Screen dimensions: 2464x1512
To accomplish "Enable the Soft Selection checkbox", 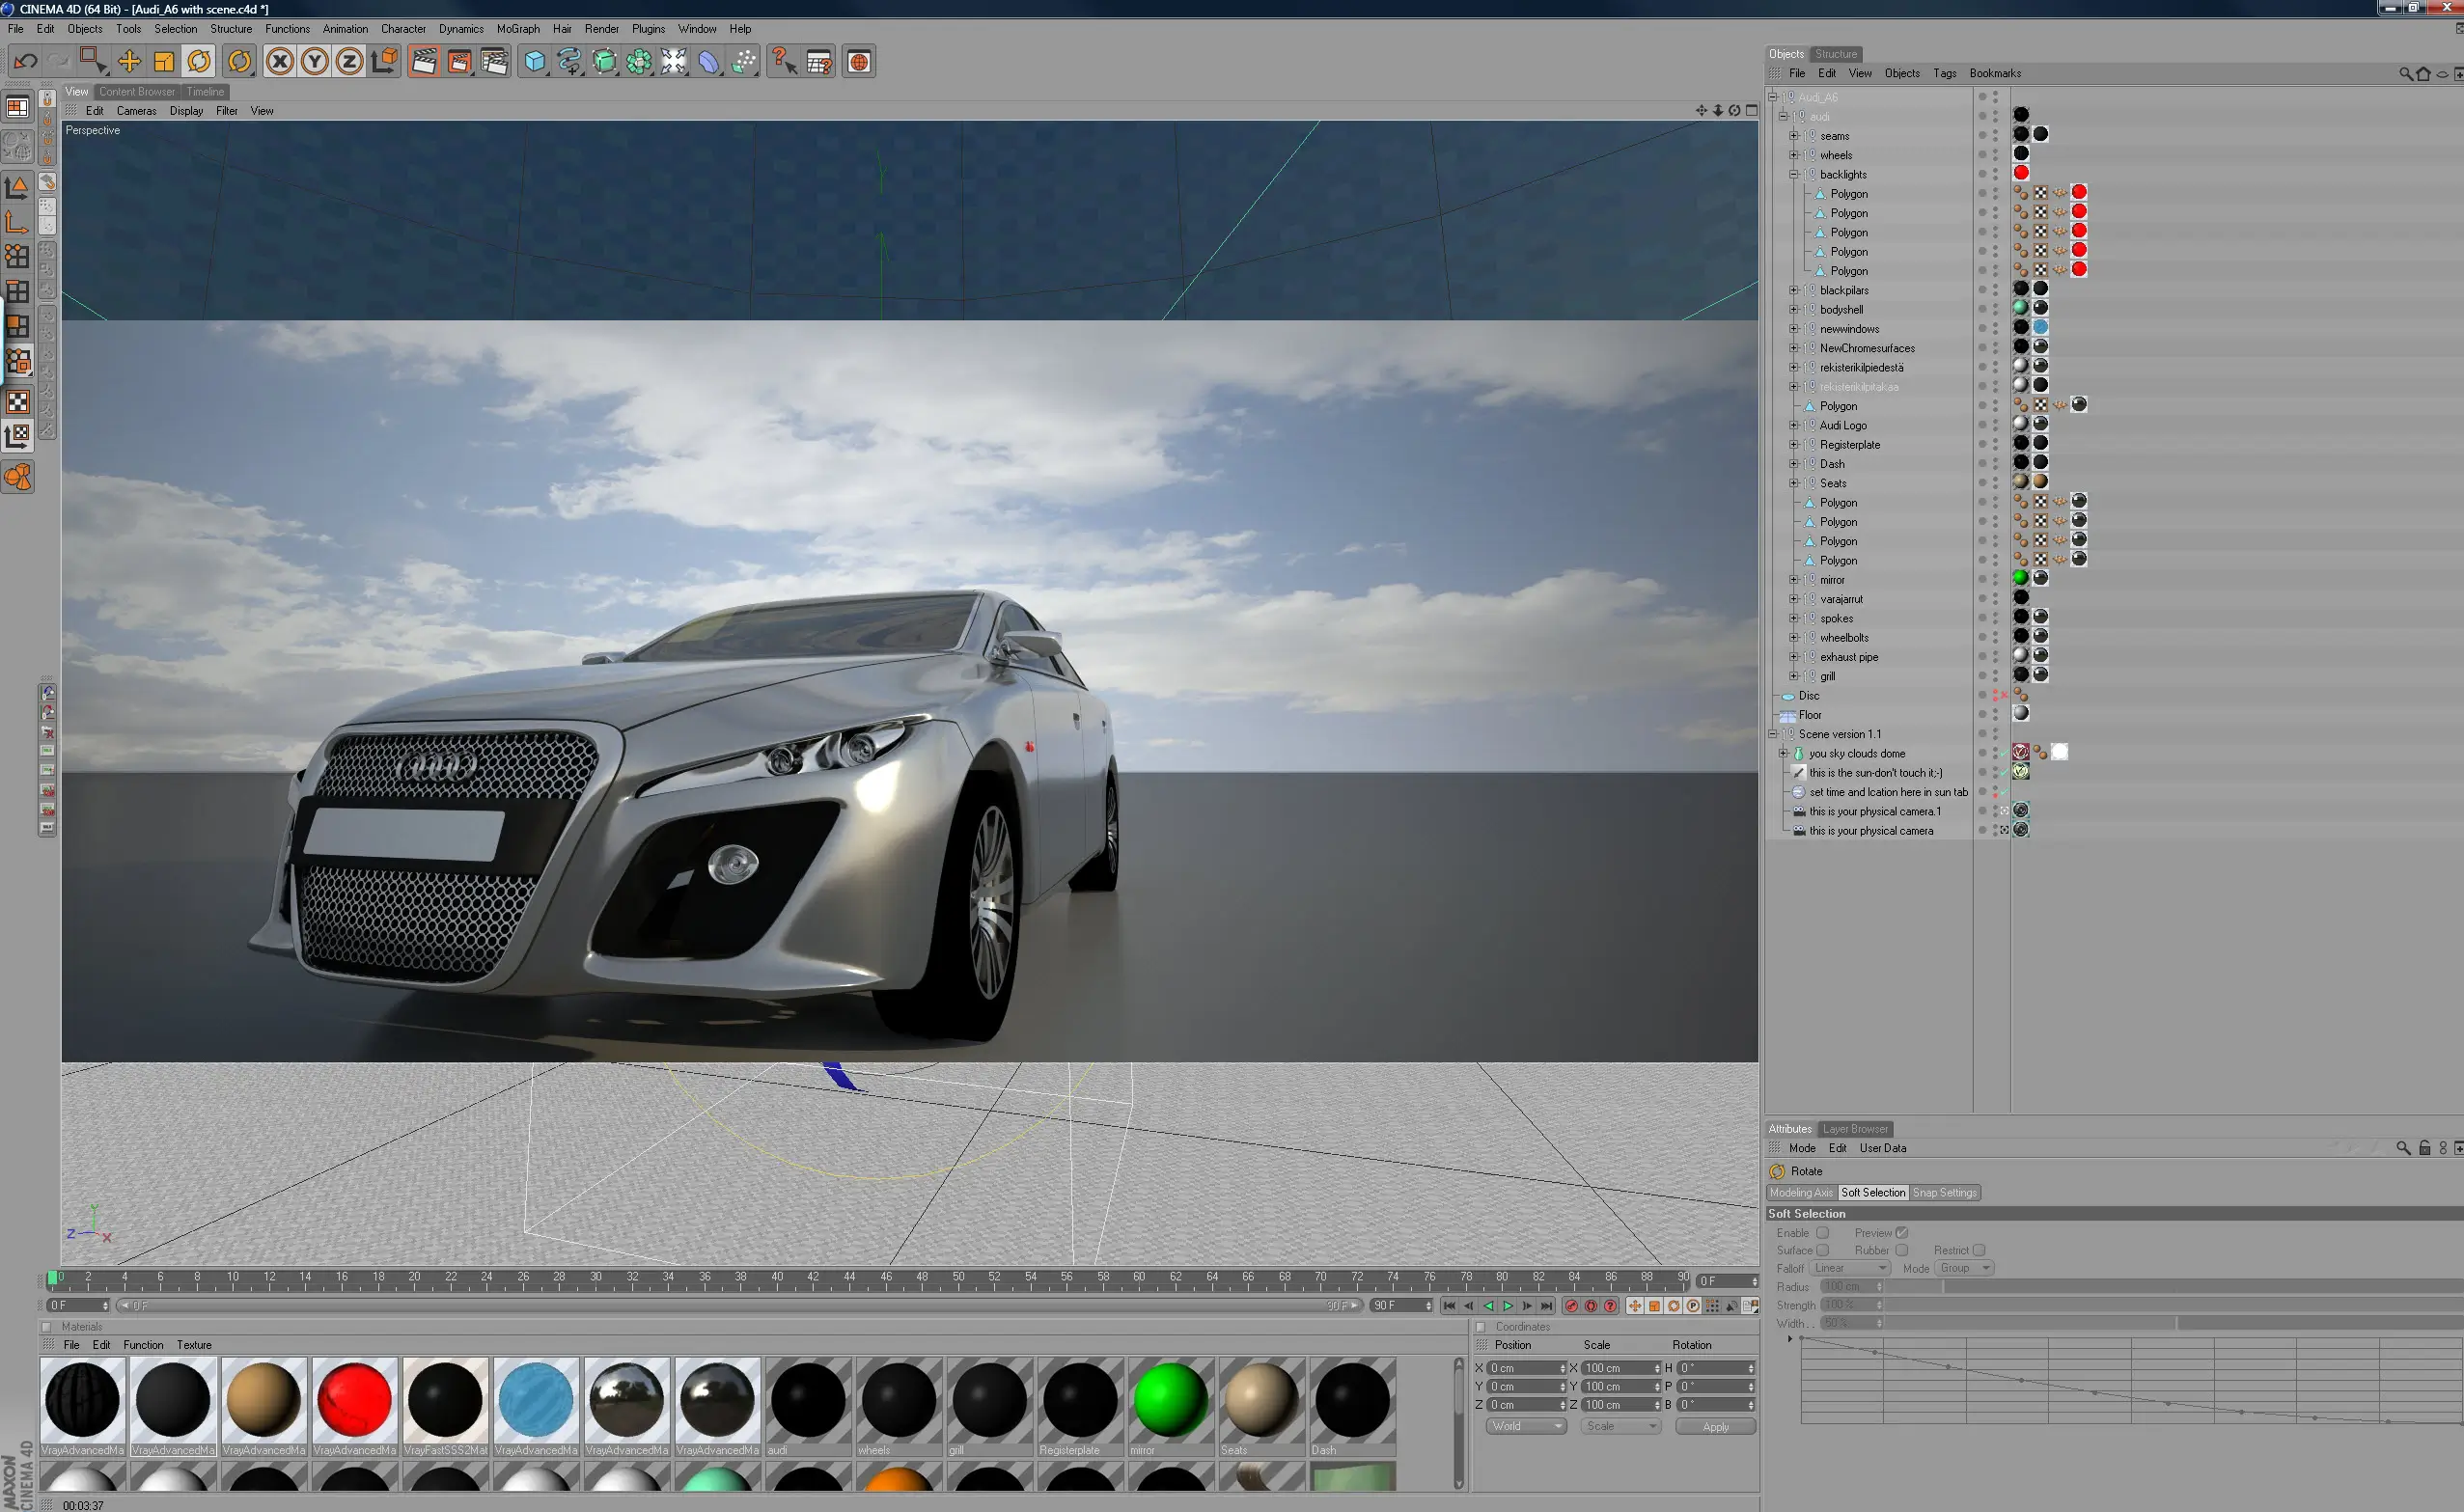I will 1822,1233.
